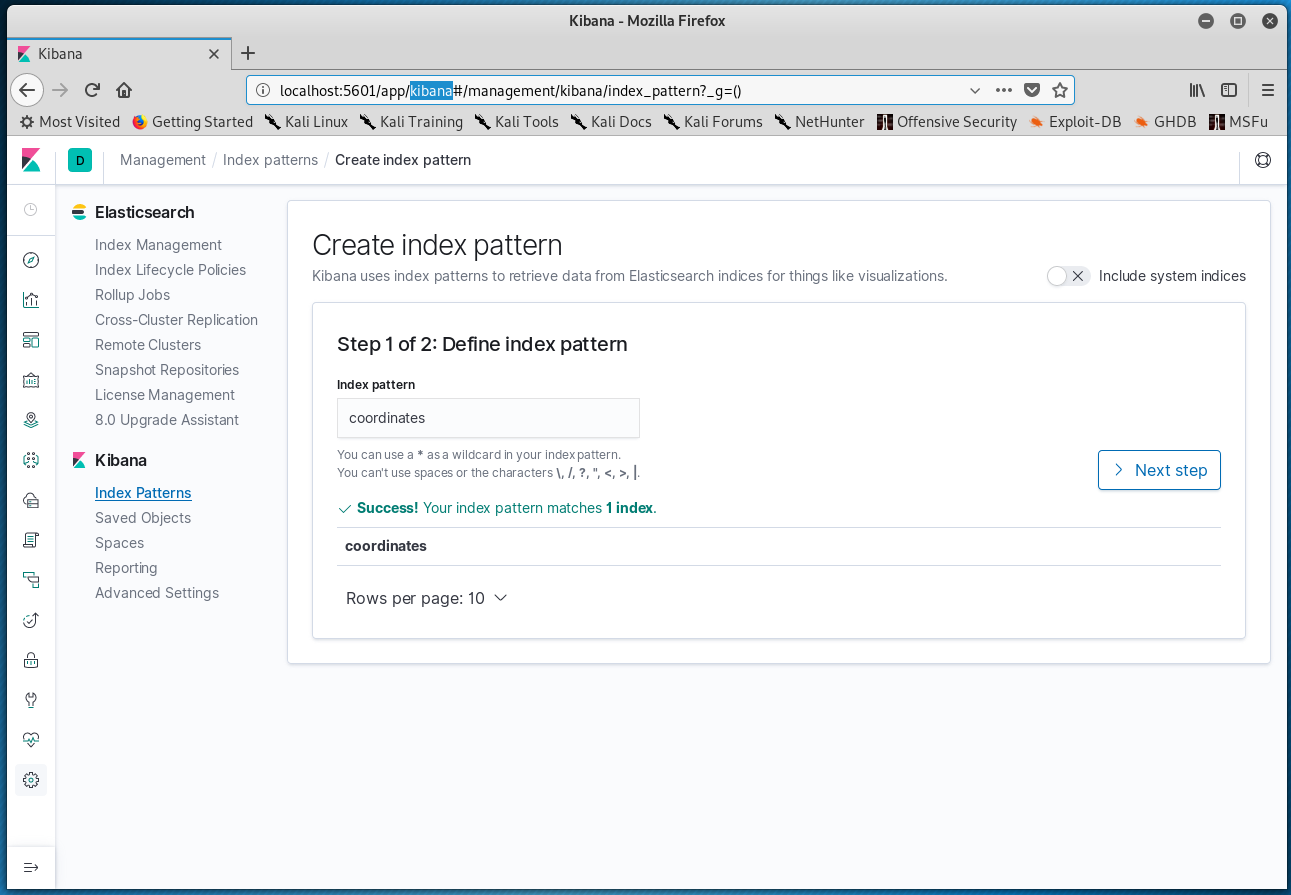Open Maps from the map pin icon
The height and width of the screenshot is (895, 1291).
tap(31, 420)
